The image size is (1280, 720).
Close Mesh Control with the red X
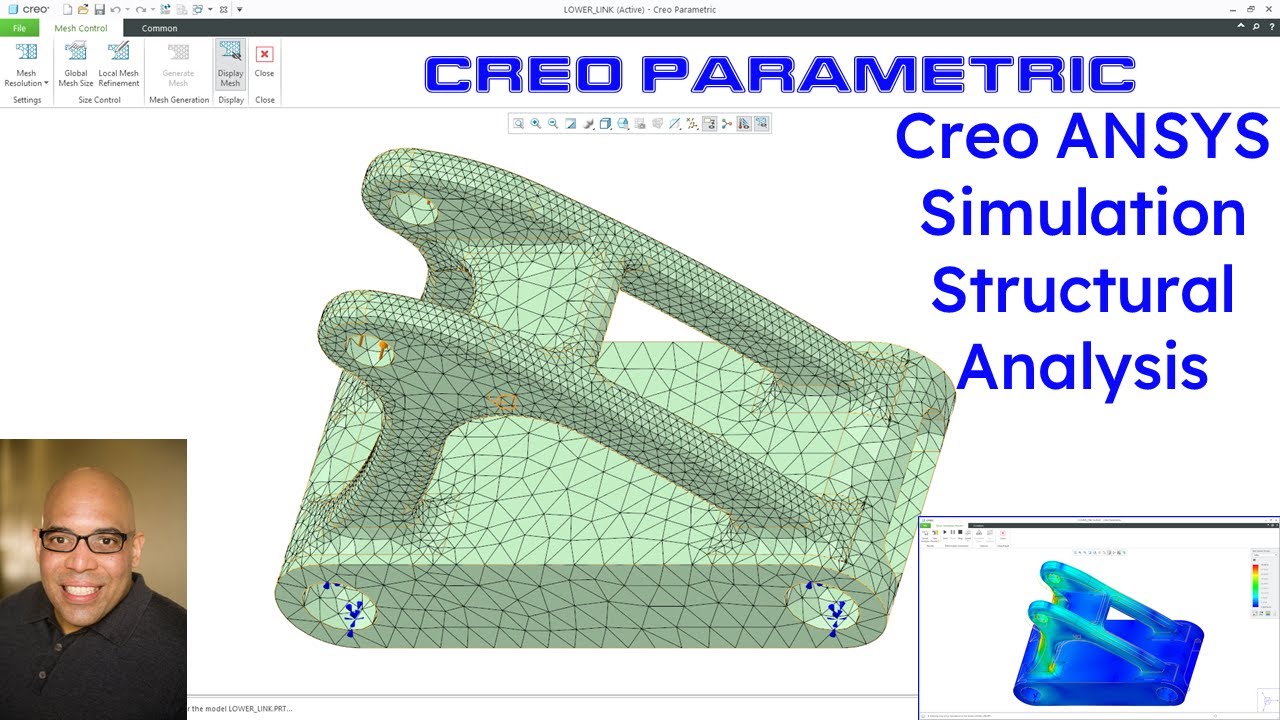click(264, 60)
